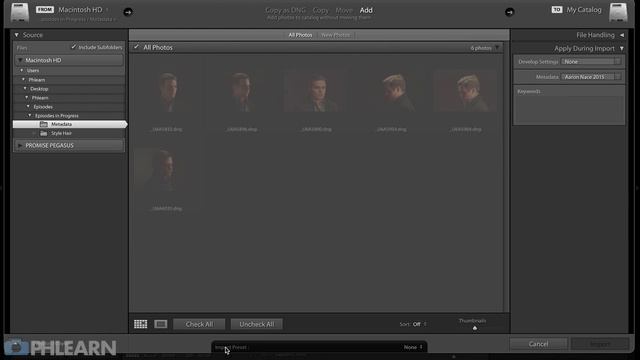Toggle the All Photos checkmark header

(136, 47)
